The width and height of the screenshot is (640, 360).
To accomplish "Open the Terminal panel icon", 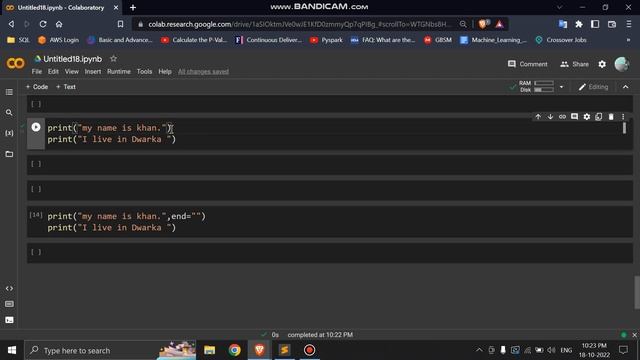I will pos(9,320).
